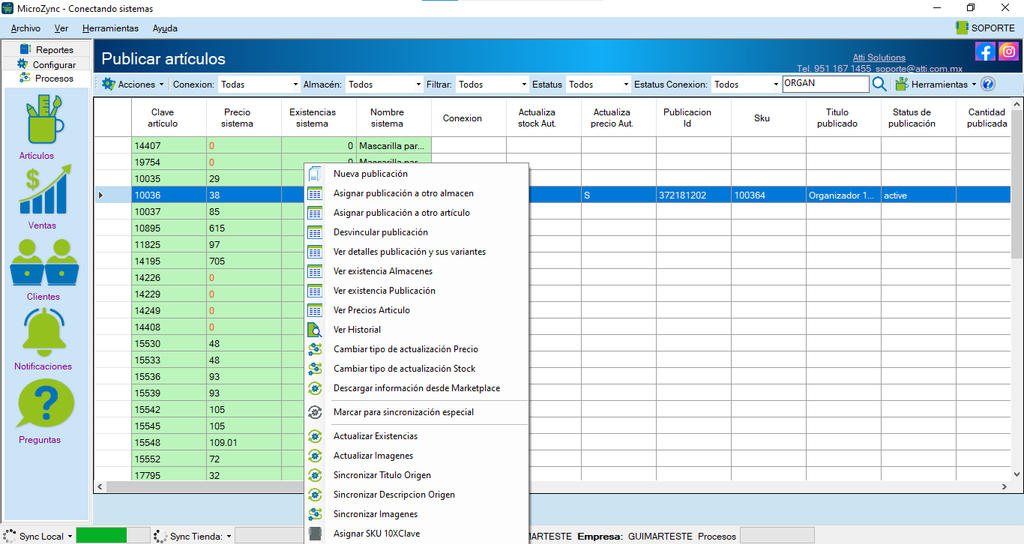Click the ORGAN search text field
The width and height of the screenshot is (1024, 544).
pyautogui.click(x=825, y=84)
